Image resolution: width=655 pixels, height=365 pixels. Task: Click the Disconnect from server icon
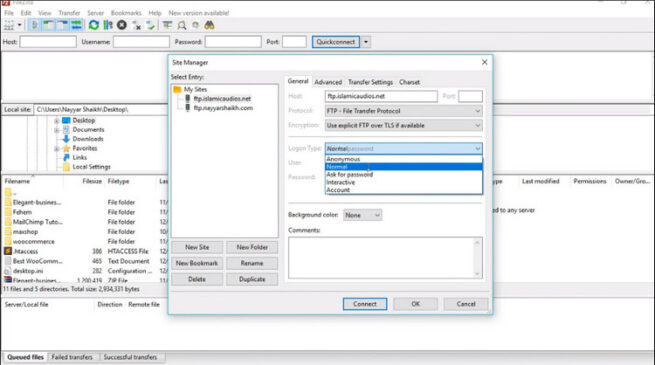136,25
